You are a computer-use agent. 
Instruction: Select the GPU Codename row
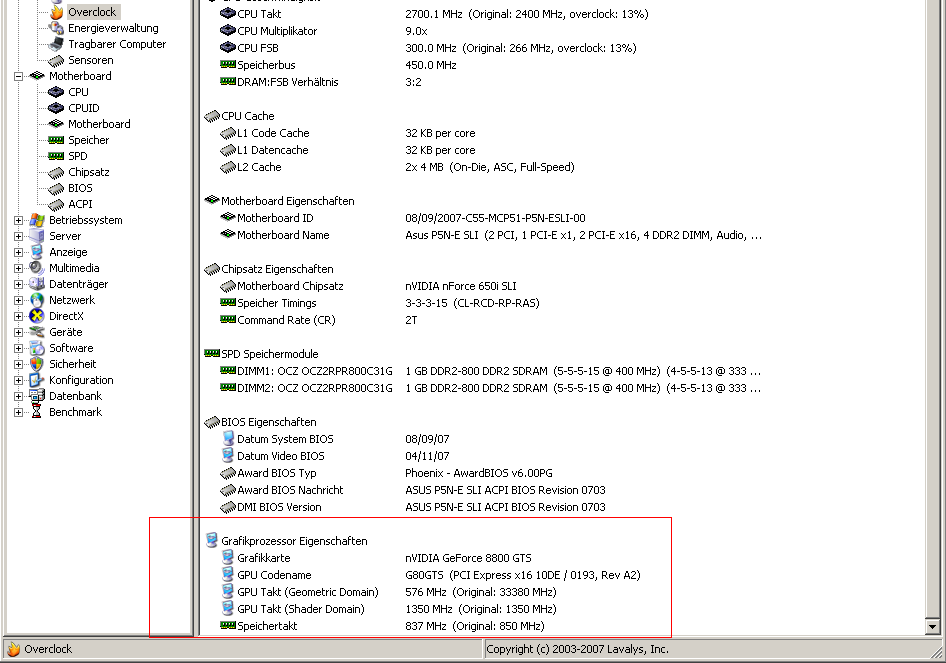click(x=431, y=575)
